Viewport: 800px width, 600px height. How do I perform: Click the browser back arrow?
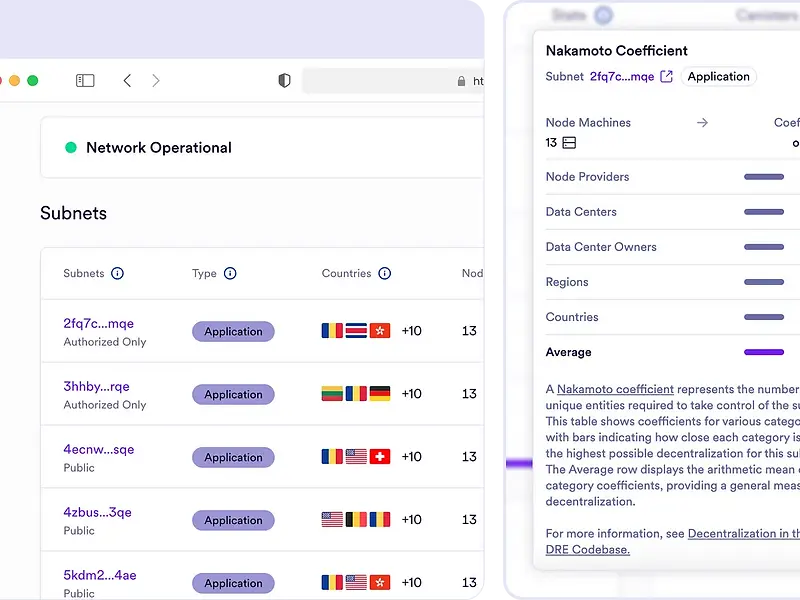pos(127,81)
